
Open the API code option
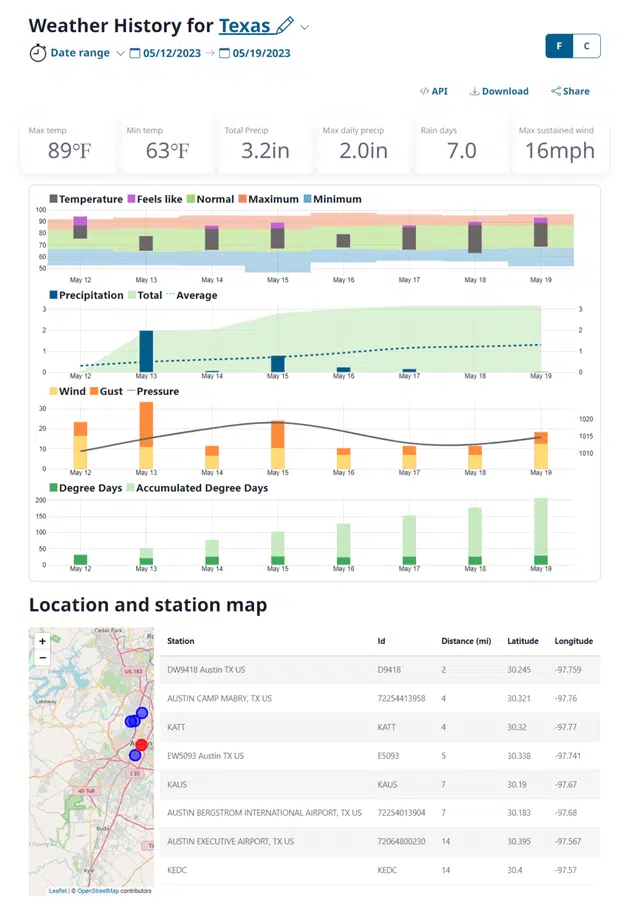434,91
